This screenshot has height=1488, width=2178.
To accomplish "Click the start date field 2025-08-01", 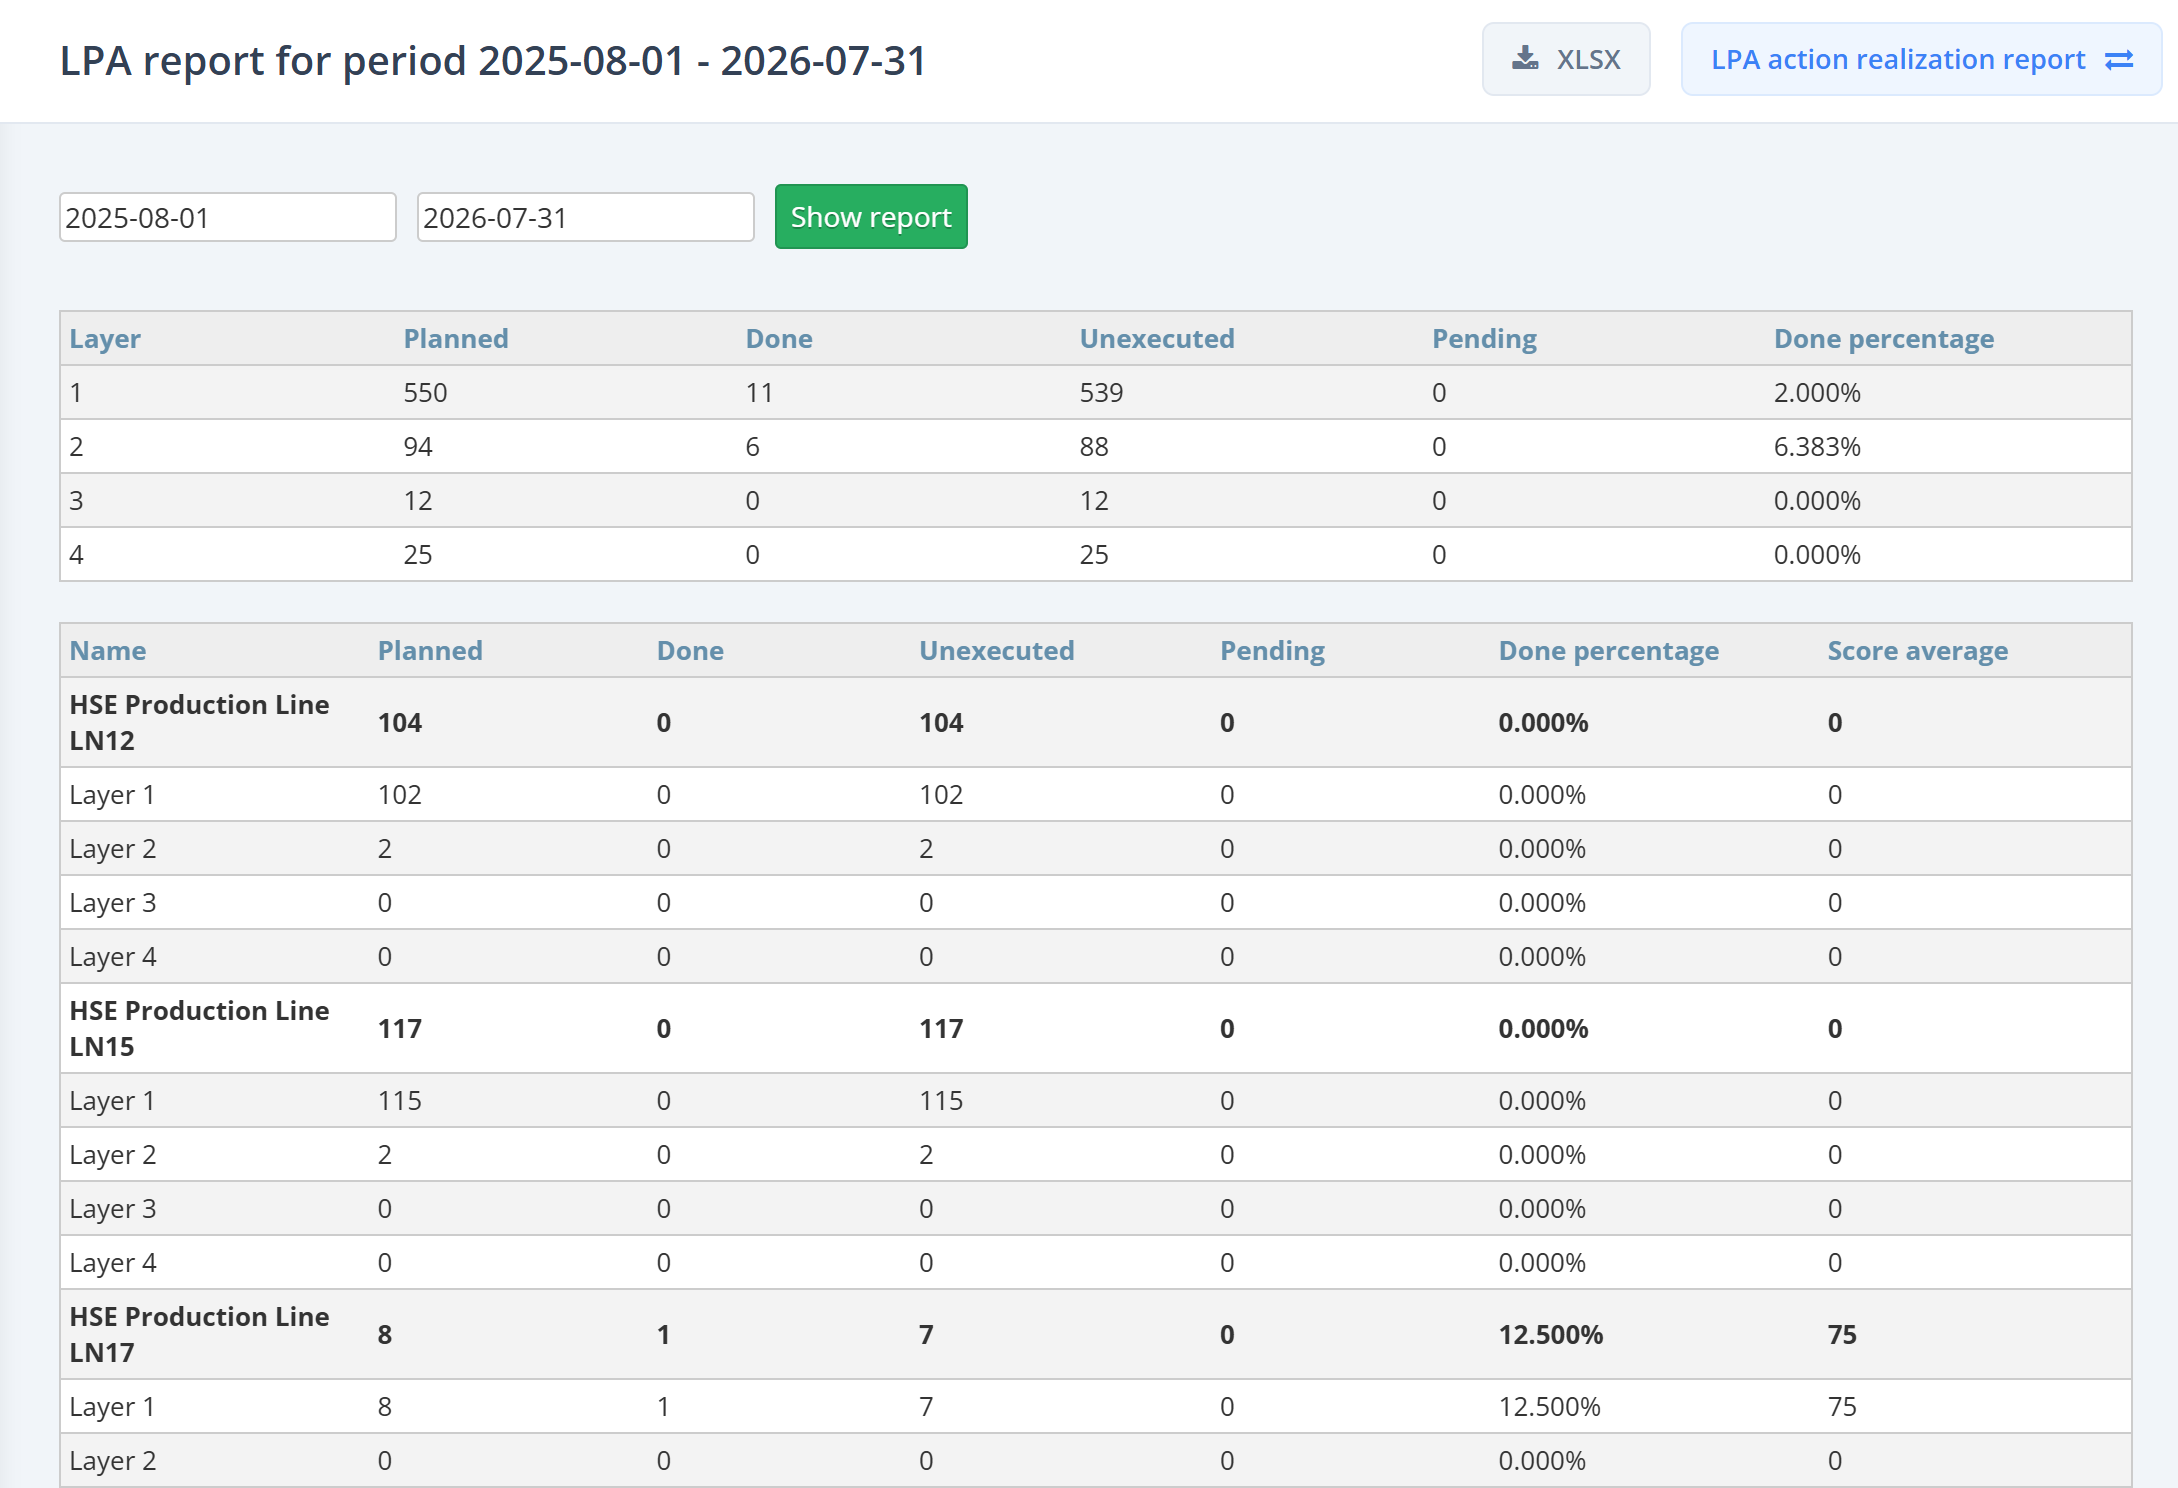I will click(x=228, y=217).
